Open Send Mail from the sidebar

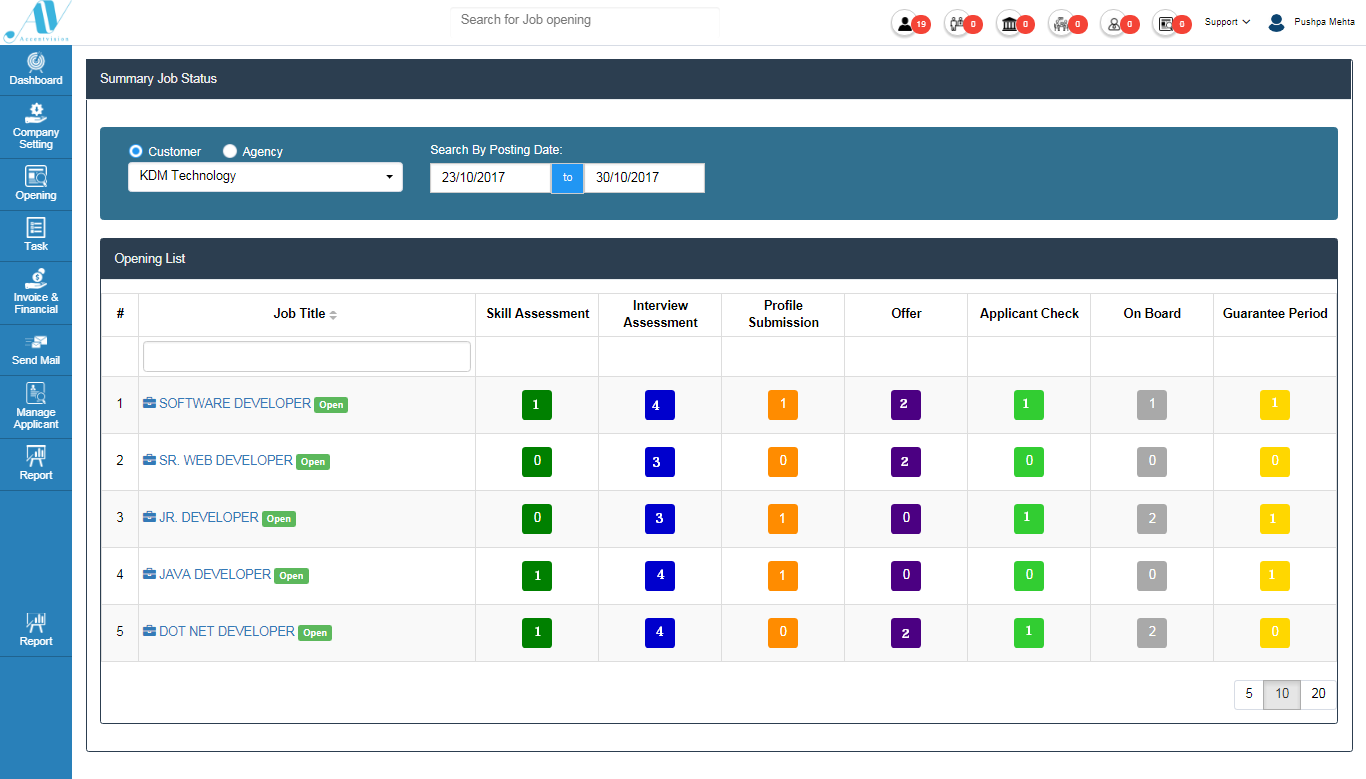pos(36,349)
